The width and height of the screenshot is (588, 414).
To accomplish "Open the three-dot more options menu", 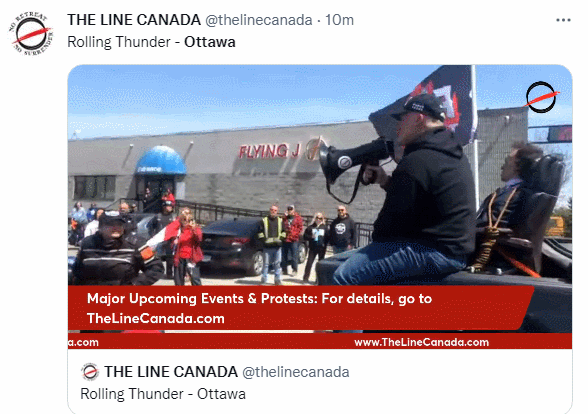I will click(563, 20).
